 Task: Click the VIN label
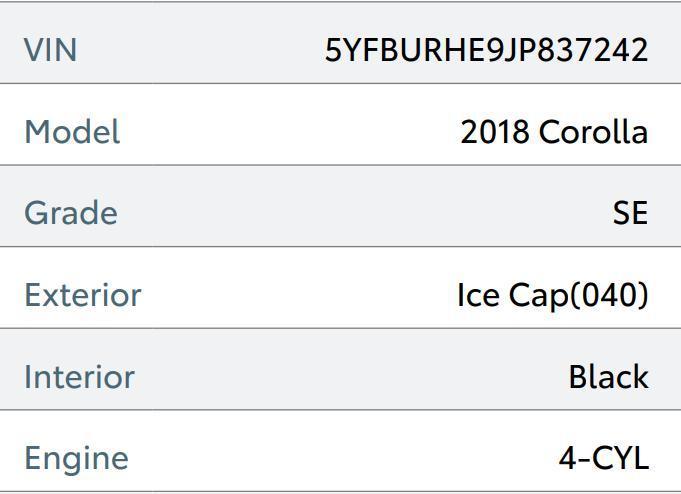click(50, 50)
